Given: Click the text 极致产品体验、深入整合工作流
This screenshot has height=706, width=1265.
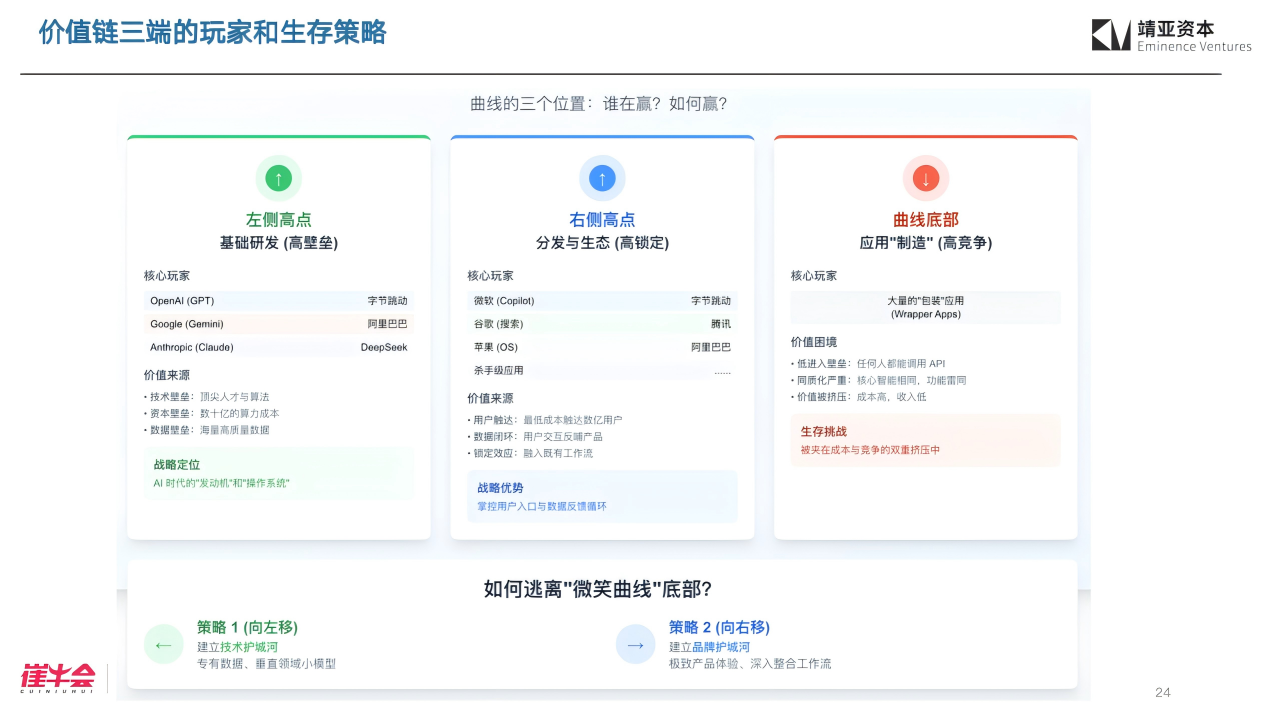Looking at the screenshot, I should [x=750, y=664].
